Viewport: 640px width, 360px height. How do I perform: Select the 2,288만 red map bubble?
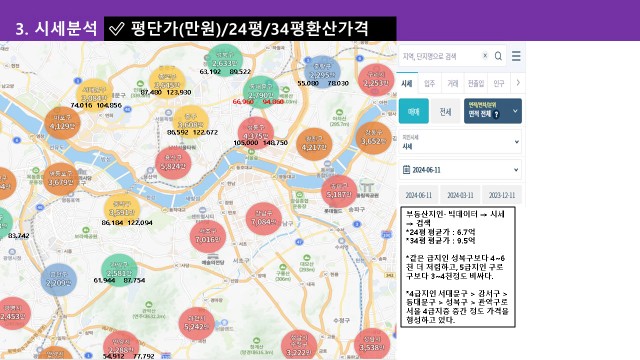tap(121, 346)
